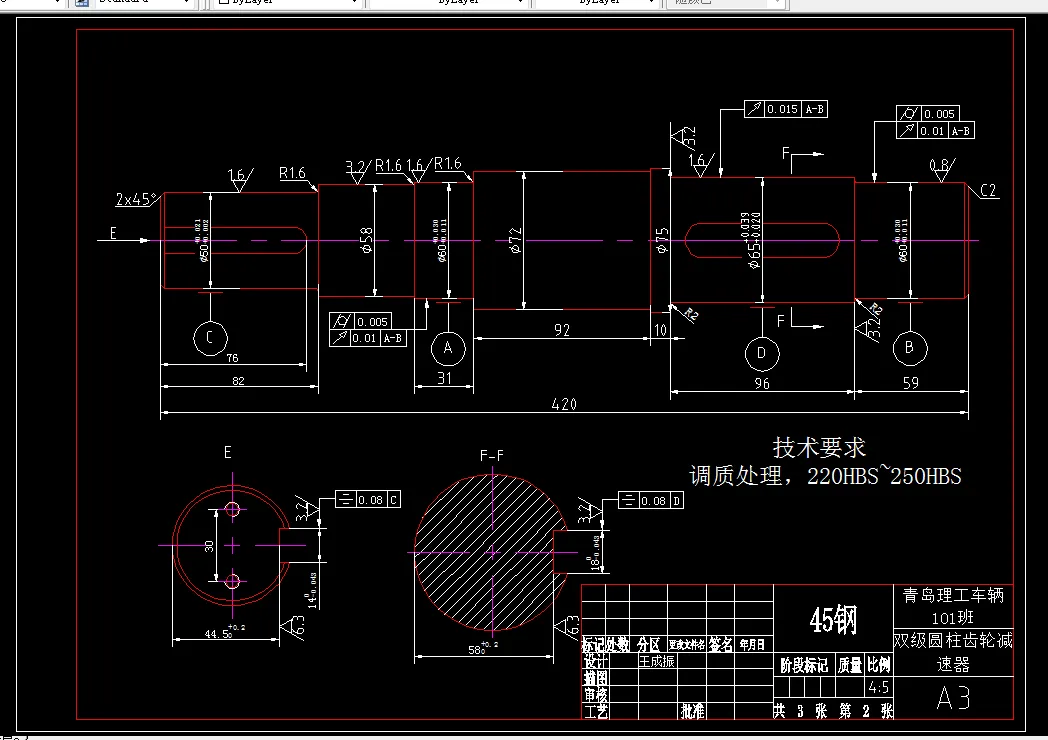Click the F-F section view label

(x=492, y=455)
